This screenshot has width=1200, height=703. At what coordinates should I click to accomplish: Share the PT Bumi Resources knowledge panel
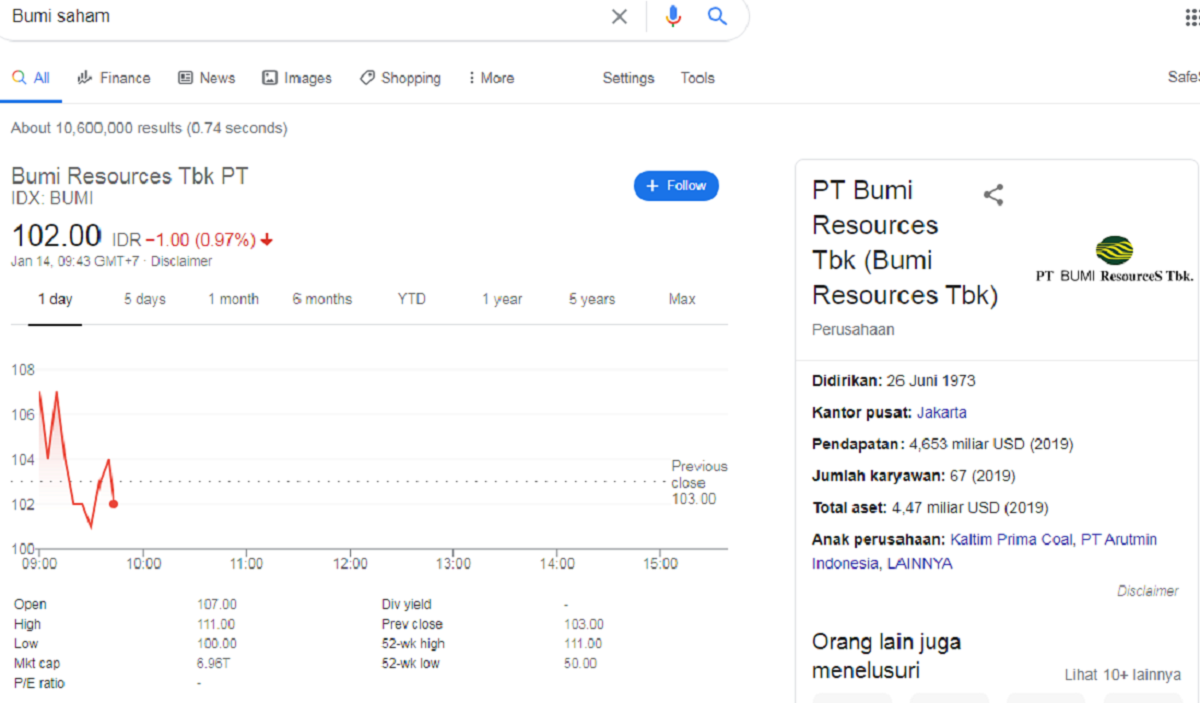(x=993, y=195)
